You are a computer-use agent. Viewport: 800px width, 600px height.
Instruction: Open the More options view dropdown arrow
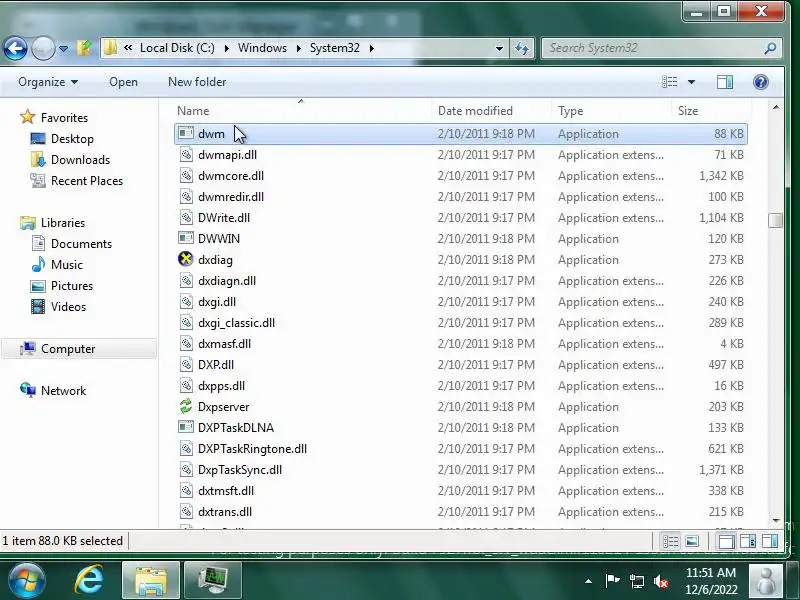tap(691, 82)
